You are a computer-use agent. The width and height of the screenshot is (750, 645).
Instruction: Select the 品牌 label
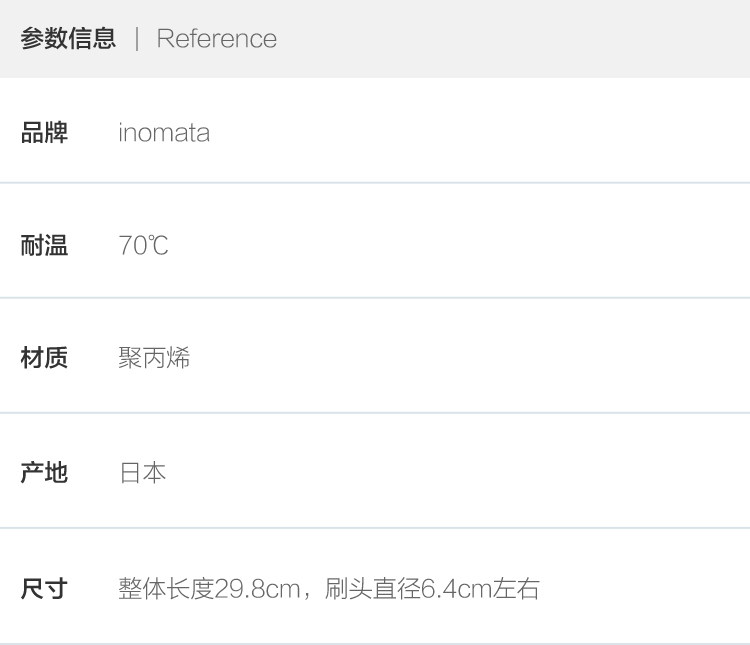coord(44,133)
